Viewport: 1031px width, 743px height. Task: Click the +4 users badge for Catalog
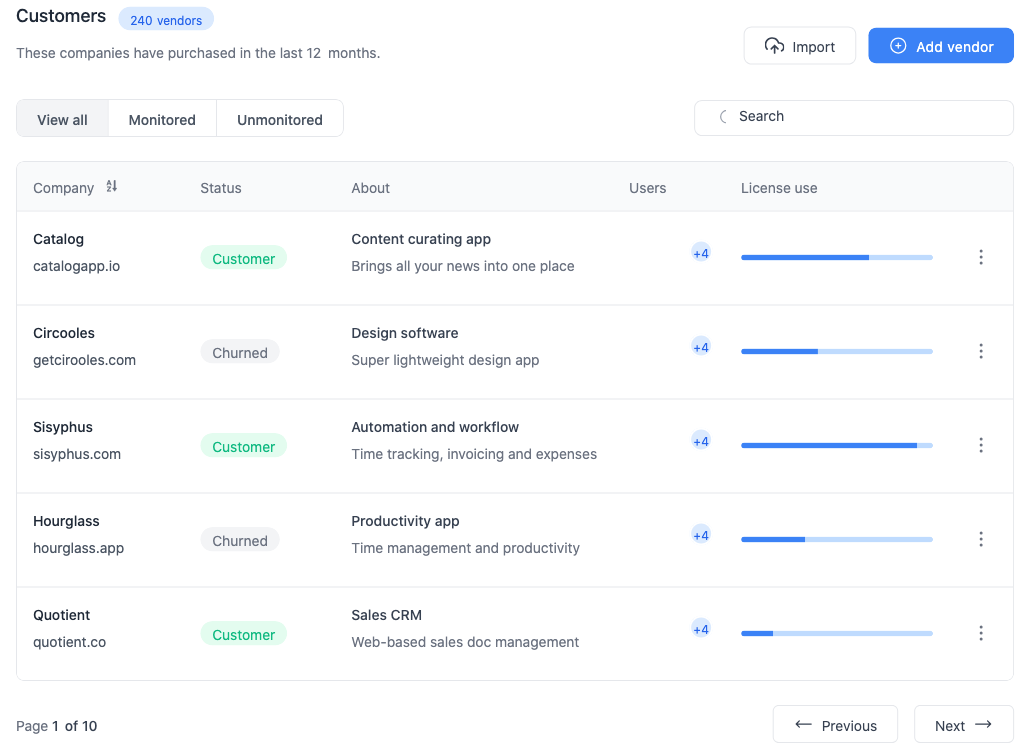701,253
